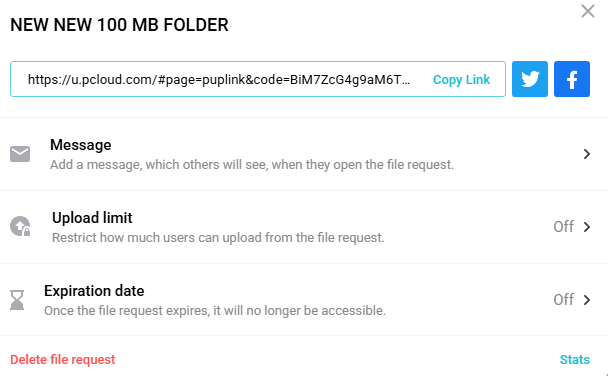
Task: Open the Message option title
Action: [81, 145]
